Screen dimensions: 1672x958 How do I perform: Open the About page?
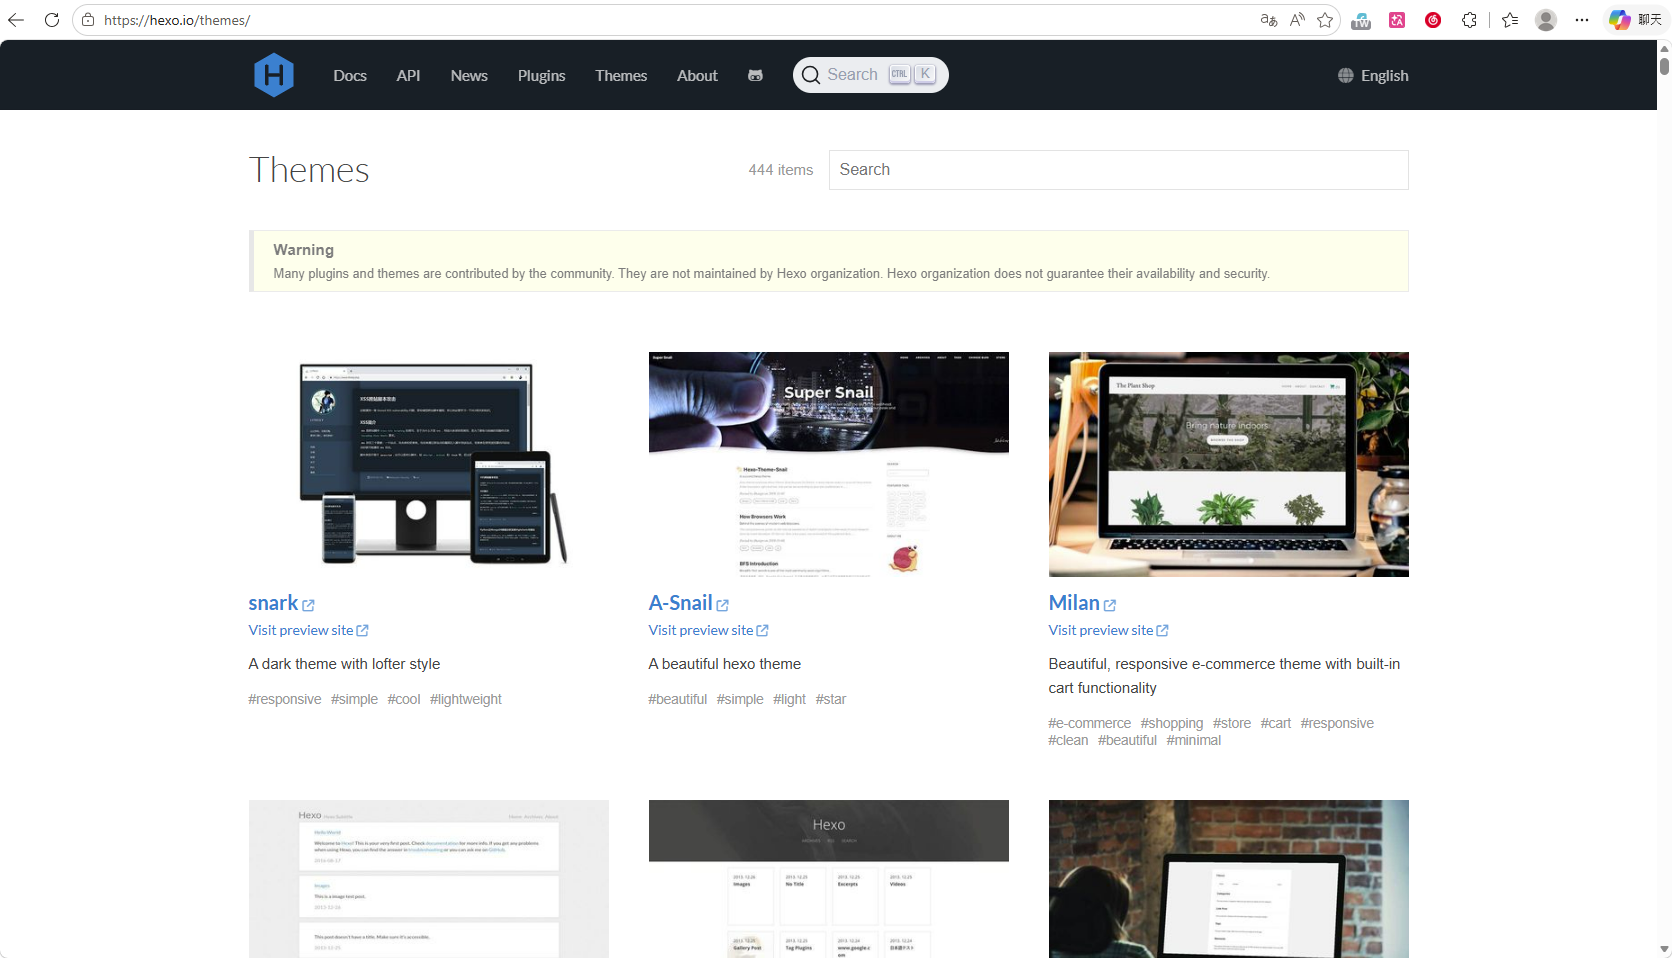[697, 76]
